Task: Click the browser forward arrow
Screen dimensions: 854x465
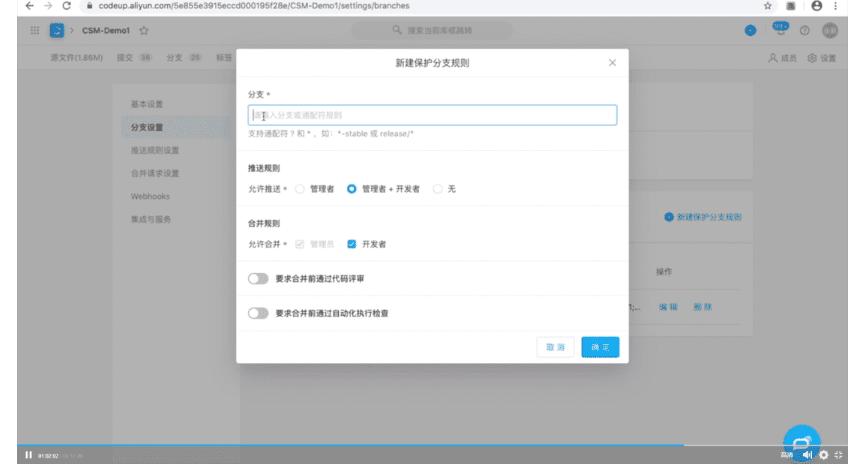Action: pyautogui.click(x=48, y=5)
